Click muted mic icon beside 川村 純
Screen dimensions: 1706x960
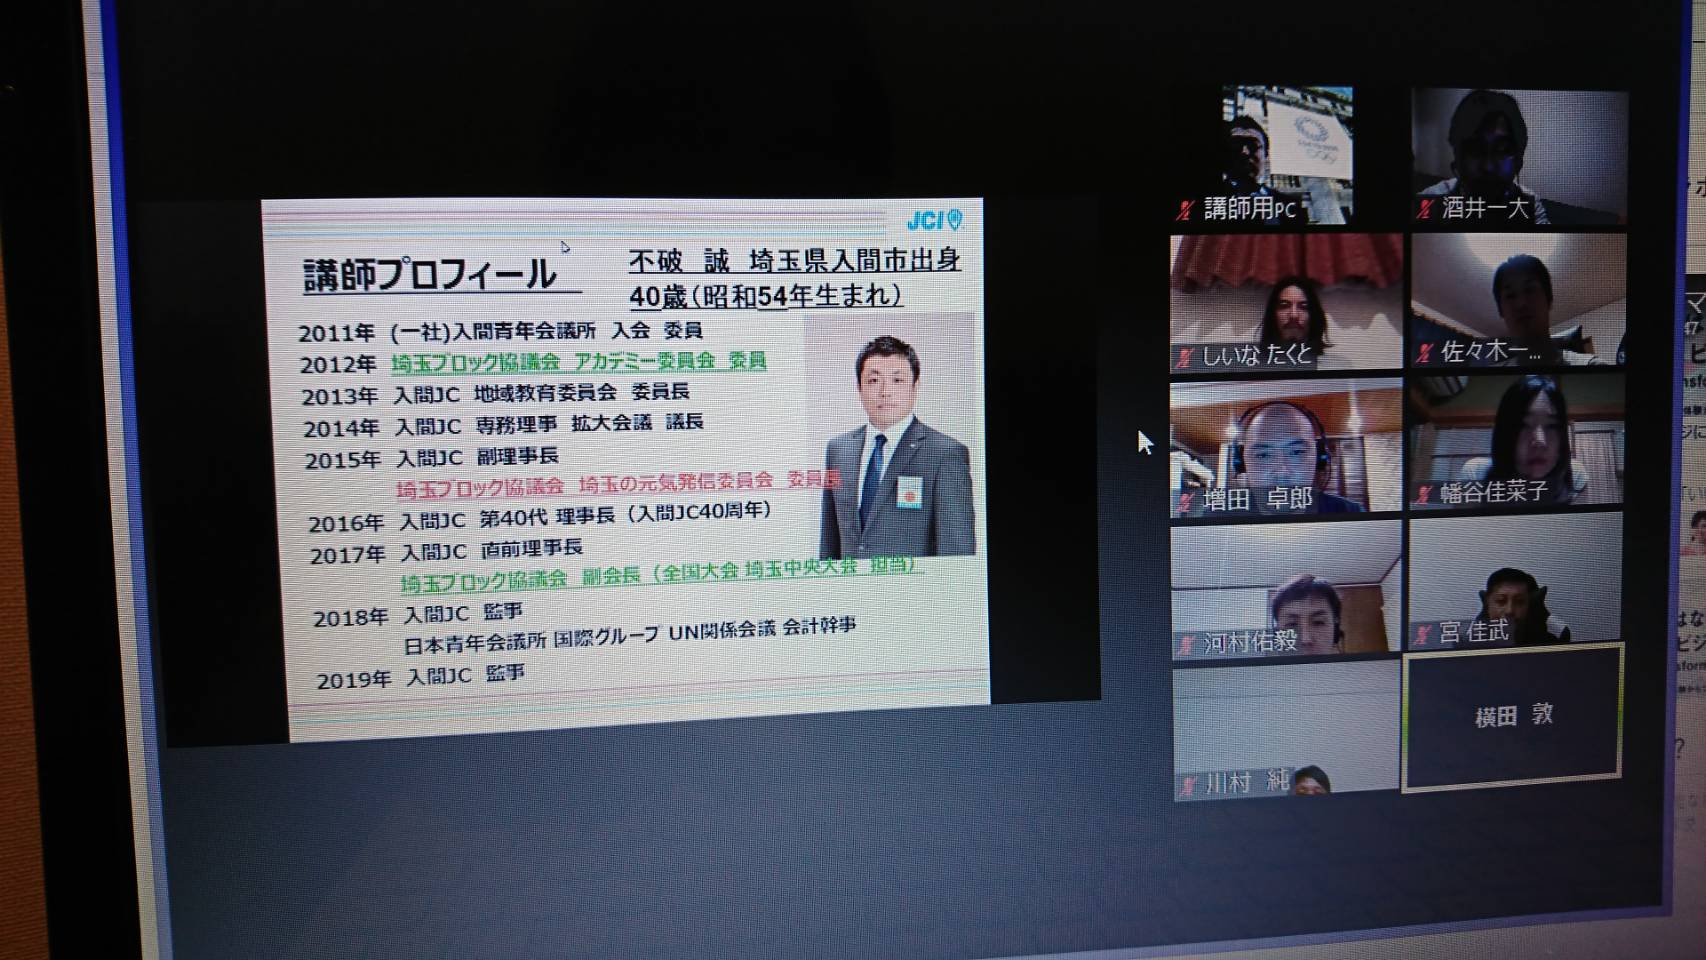coord(1187,785)
